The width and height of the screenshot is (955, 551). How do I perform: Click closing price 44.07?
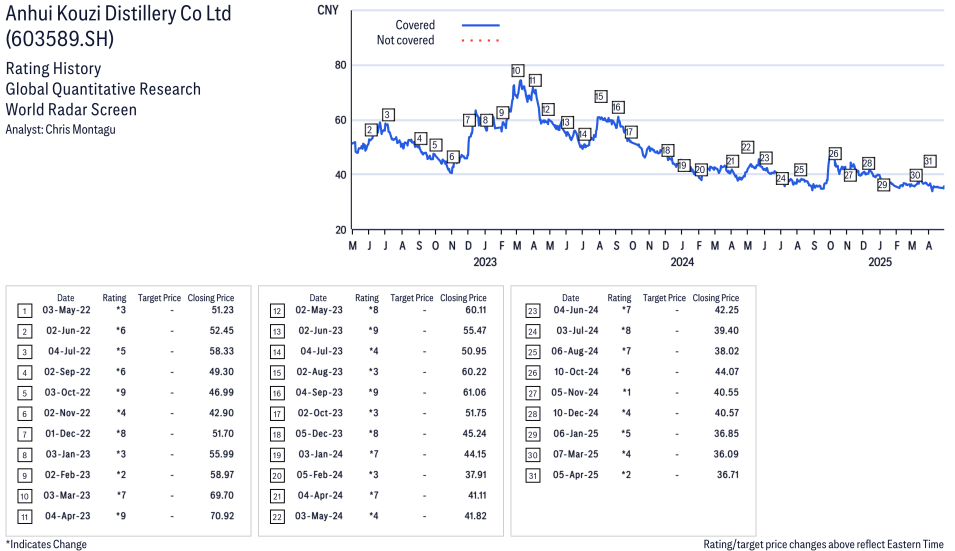[x=727, y=371]
